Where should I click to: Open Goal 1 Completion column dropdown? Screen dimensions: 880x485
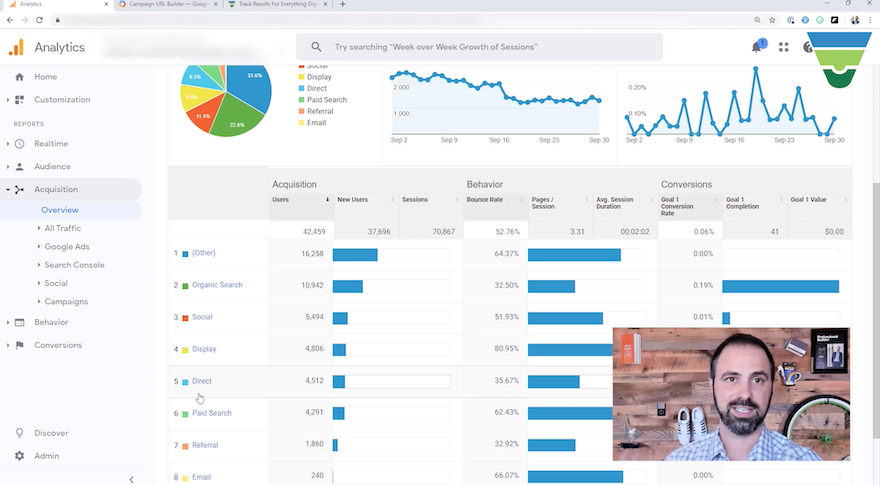coord(781,200)
